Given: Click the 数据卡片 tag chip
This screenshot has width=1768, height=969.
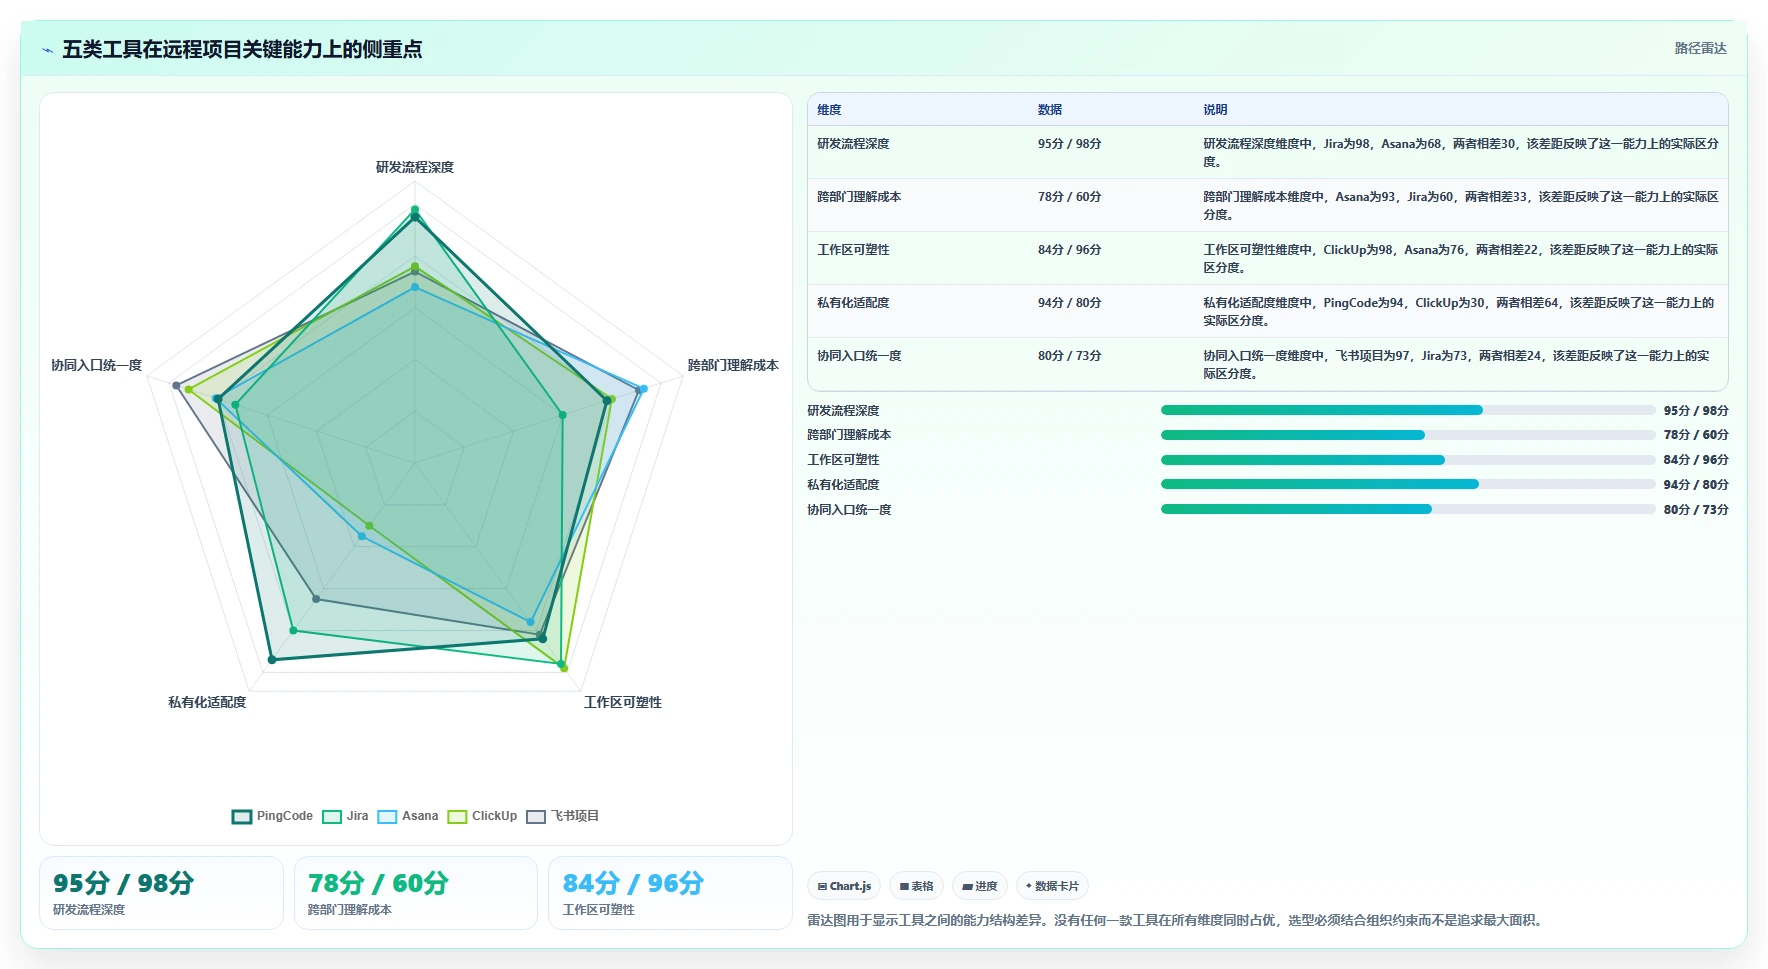Looking at the screenshot, I should [x=1052, y=886].
